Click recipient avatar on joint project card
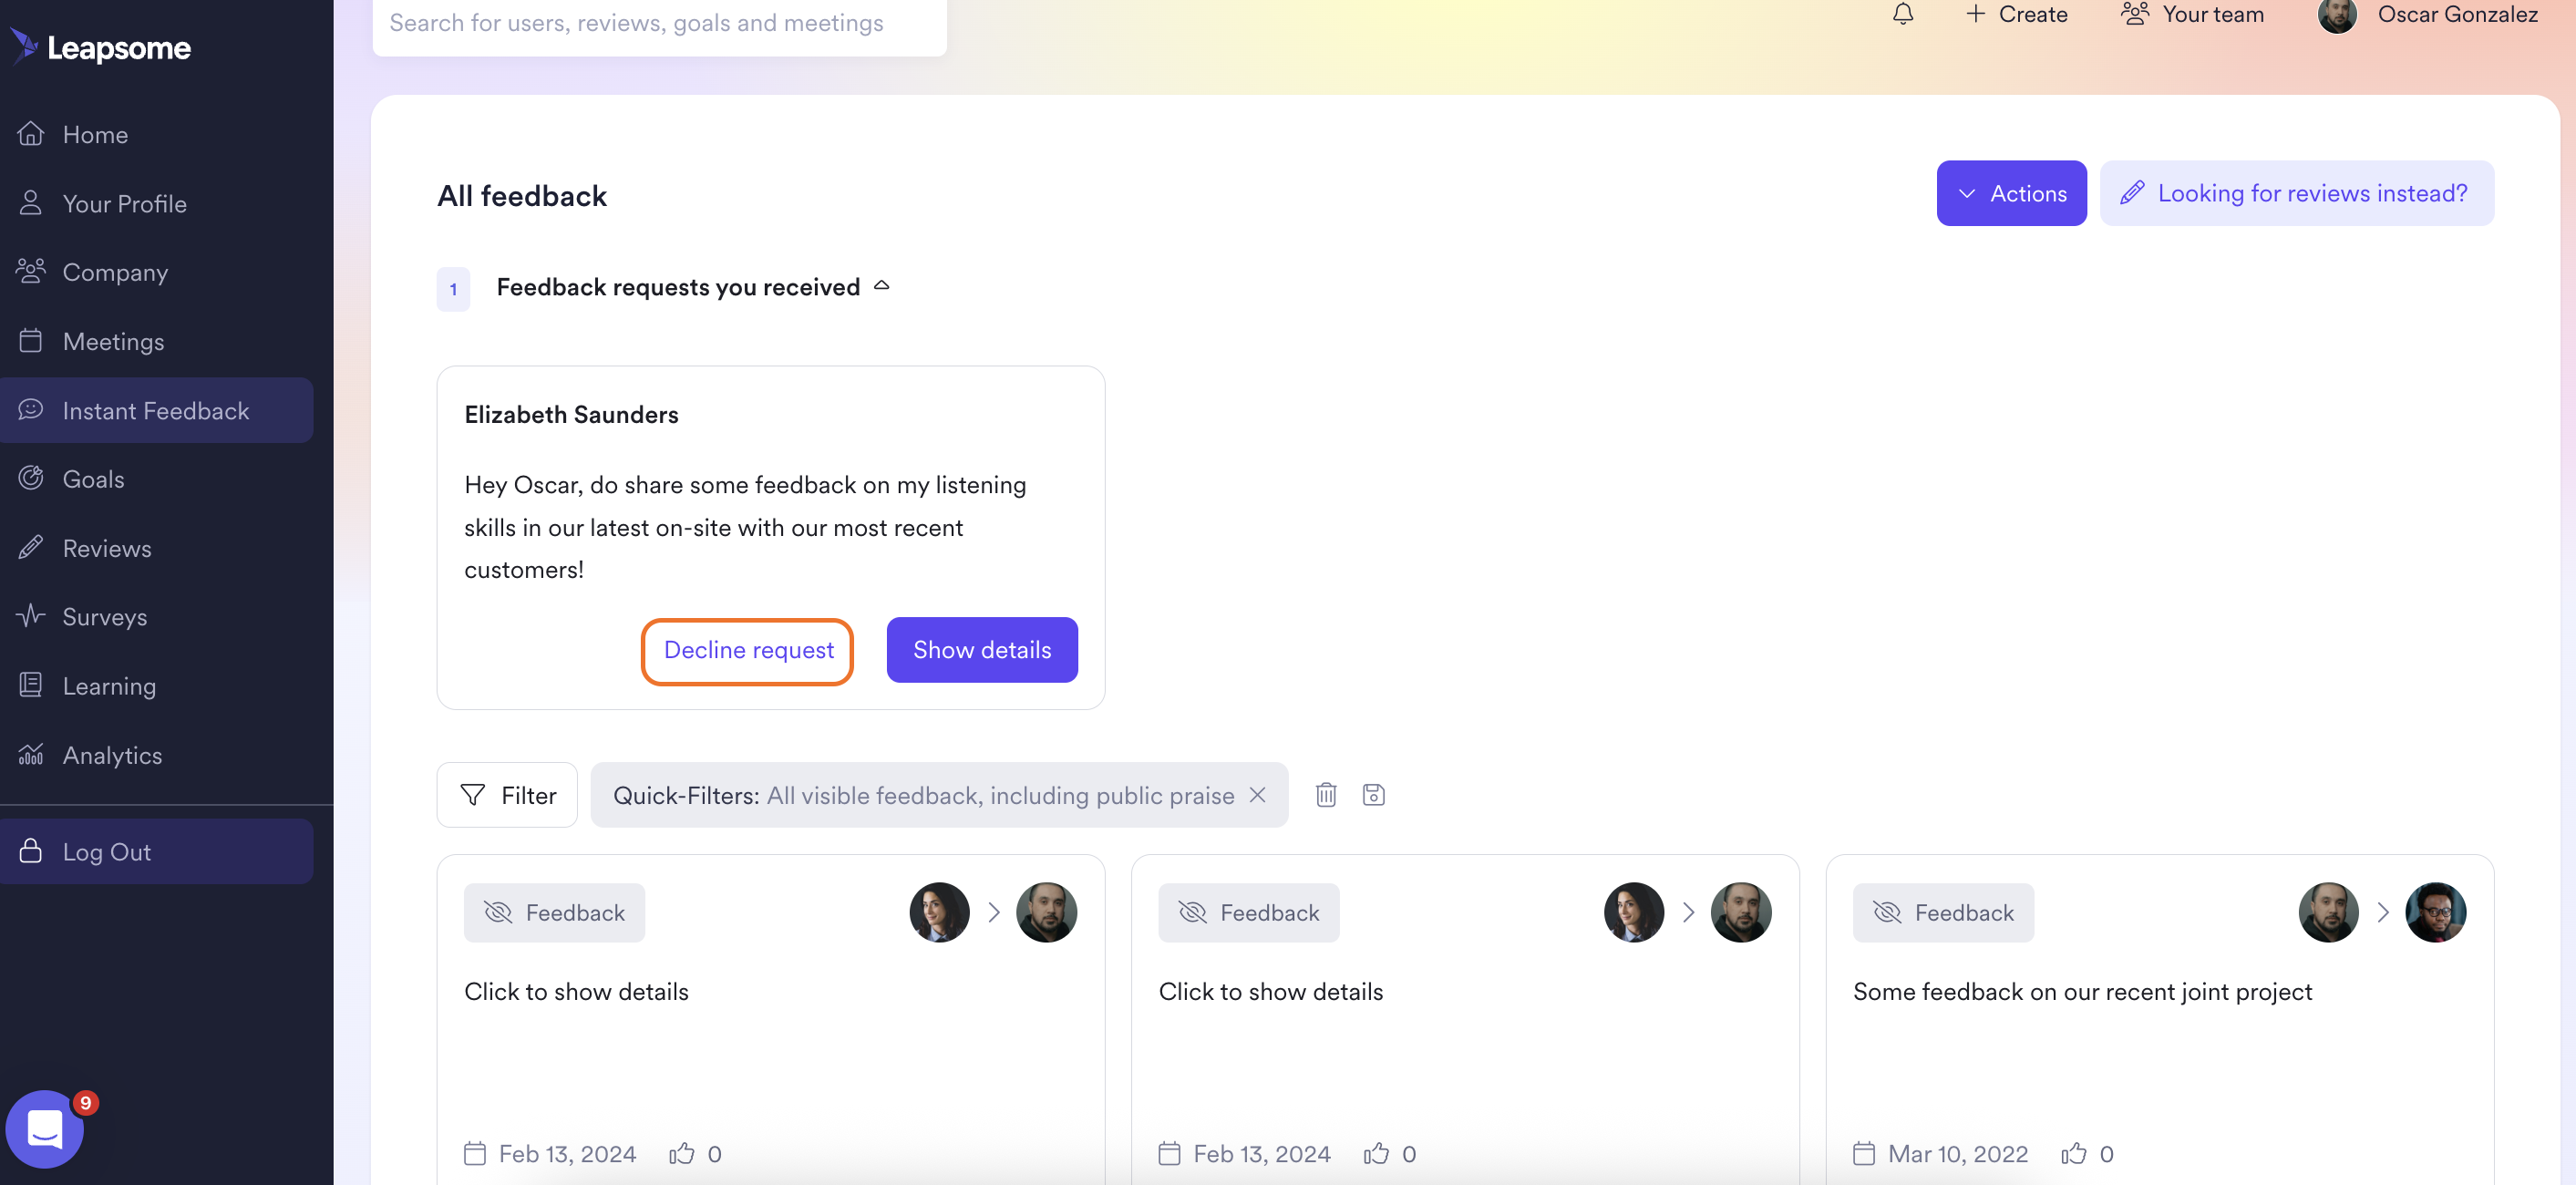The height and width of the screenshot is (1185, 2576). click(x=2436, y=912)
